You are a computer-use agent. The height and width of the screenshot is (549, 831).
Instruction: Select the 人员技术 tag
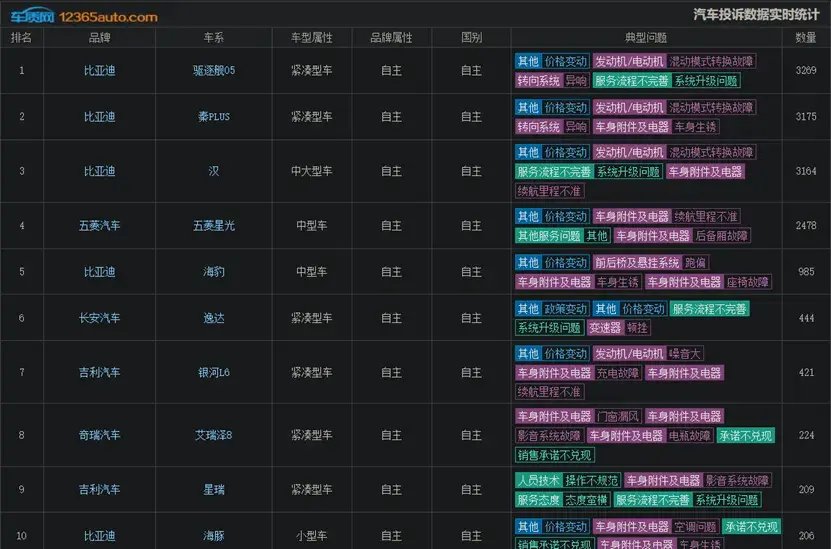coord(538,481)
